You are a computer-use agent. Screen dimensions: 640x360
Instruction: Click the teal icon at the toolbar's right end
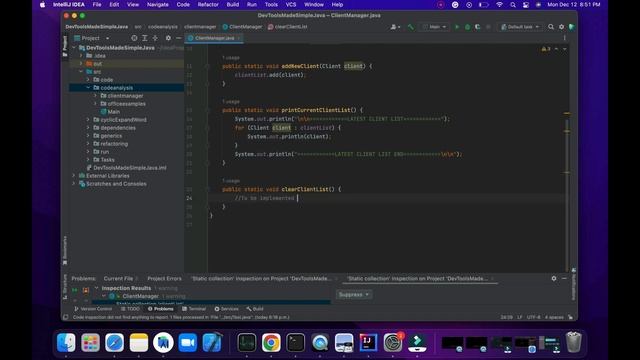571,27
